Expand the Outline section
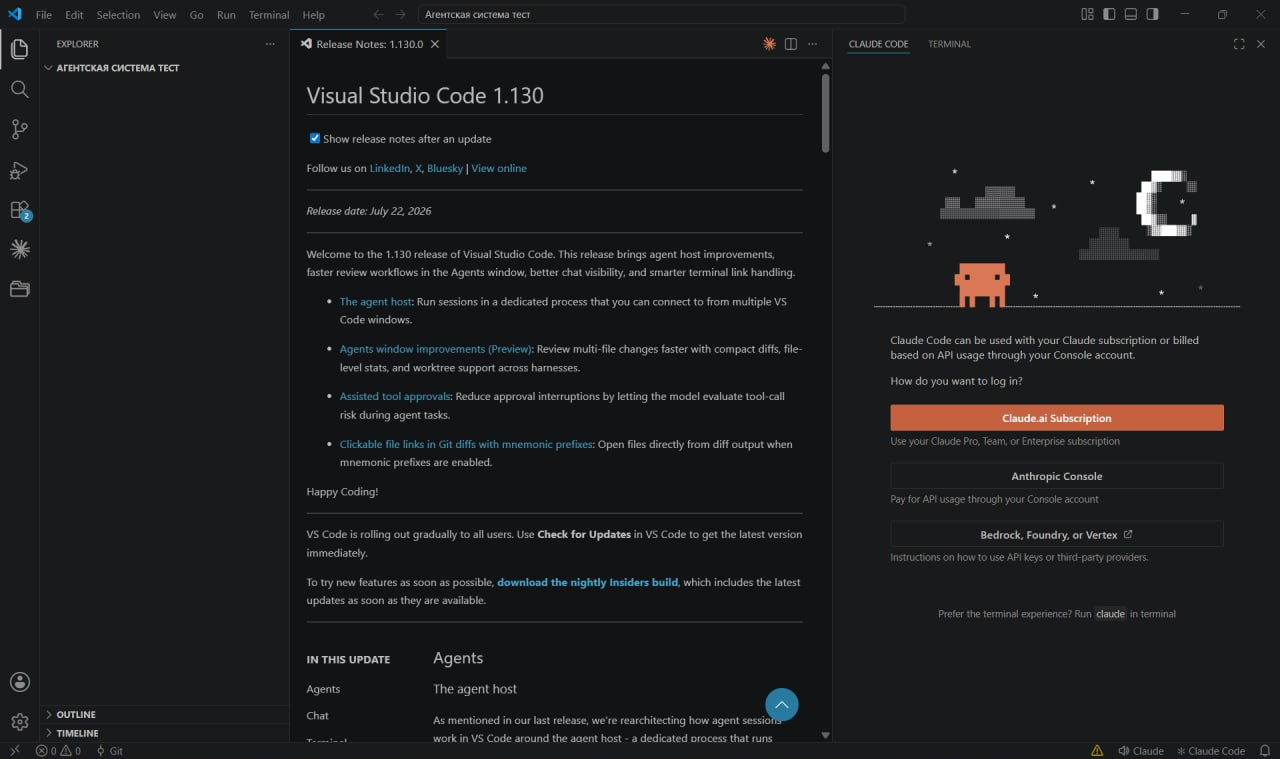 click(165, 715)
